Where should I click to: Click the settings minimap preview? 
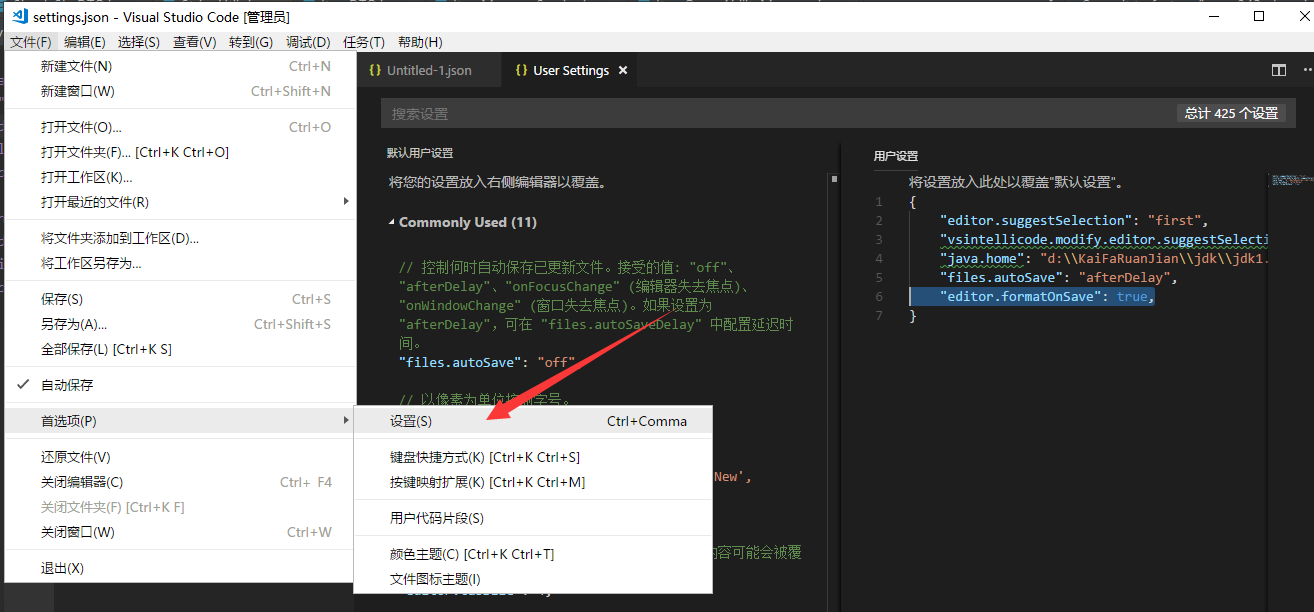tap(1290, 180)
